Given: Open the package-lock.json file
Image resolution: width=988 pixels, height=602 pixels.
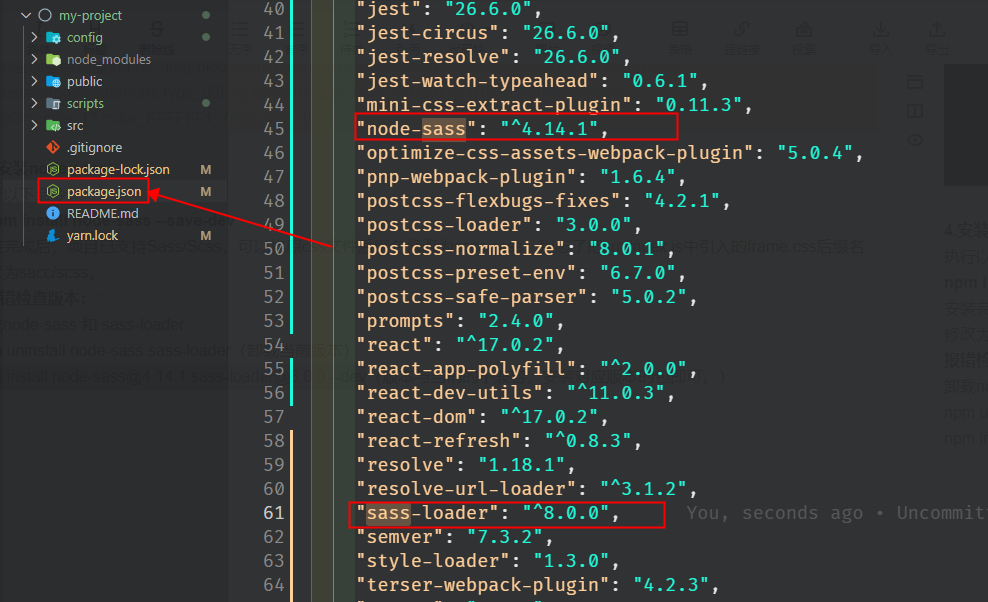Looking at the screenshot, I should pos(118,170).
